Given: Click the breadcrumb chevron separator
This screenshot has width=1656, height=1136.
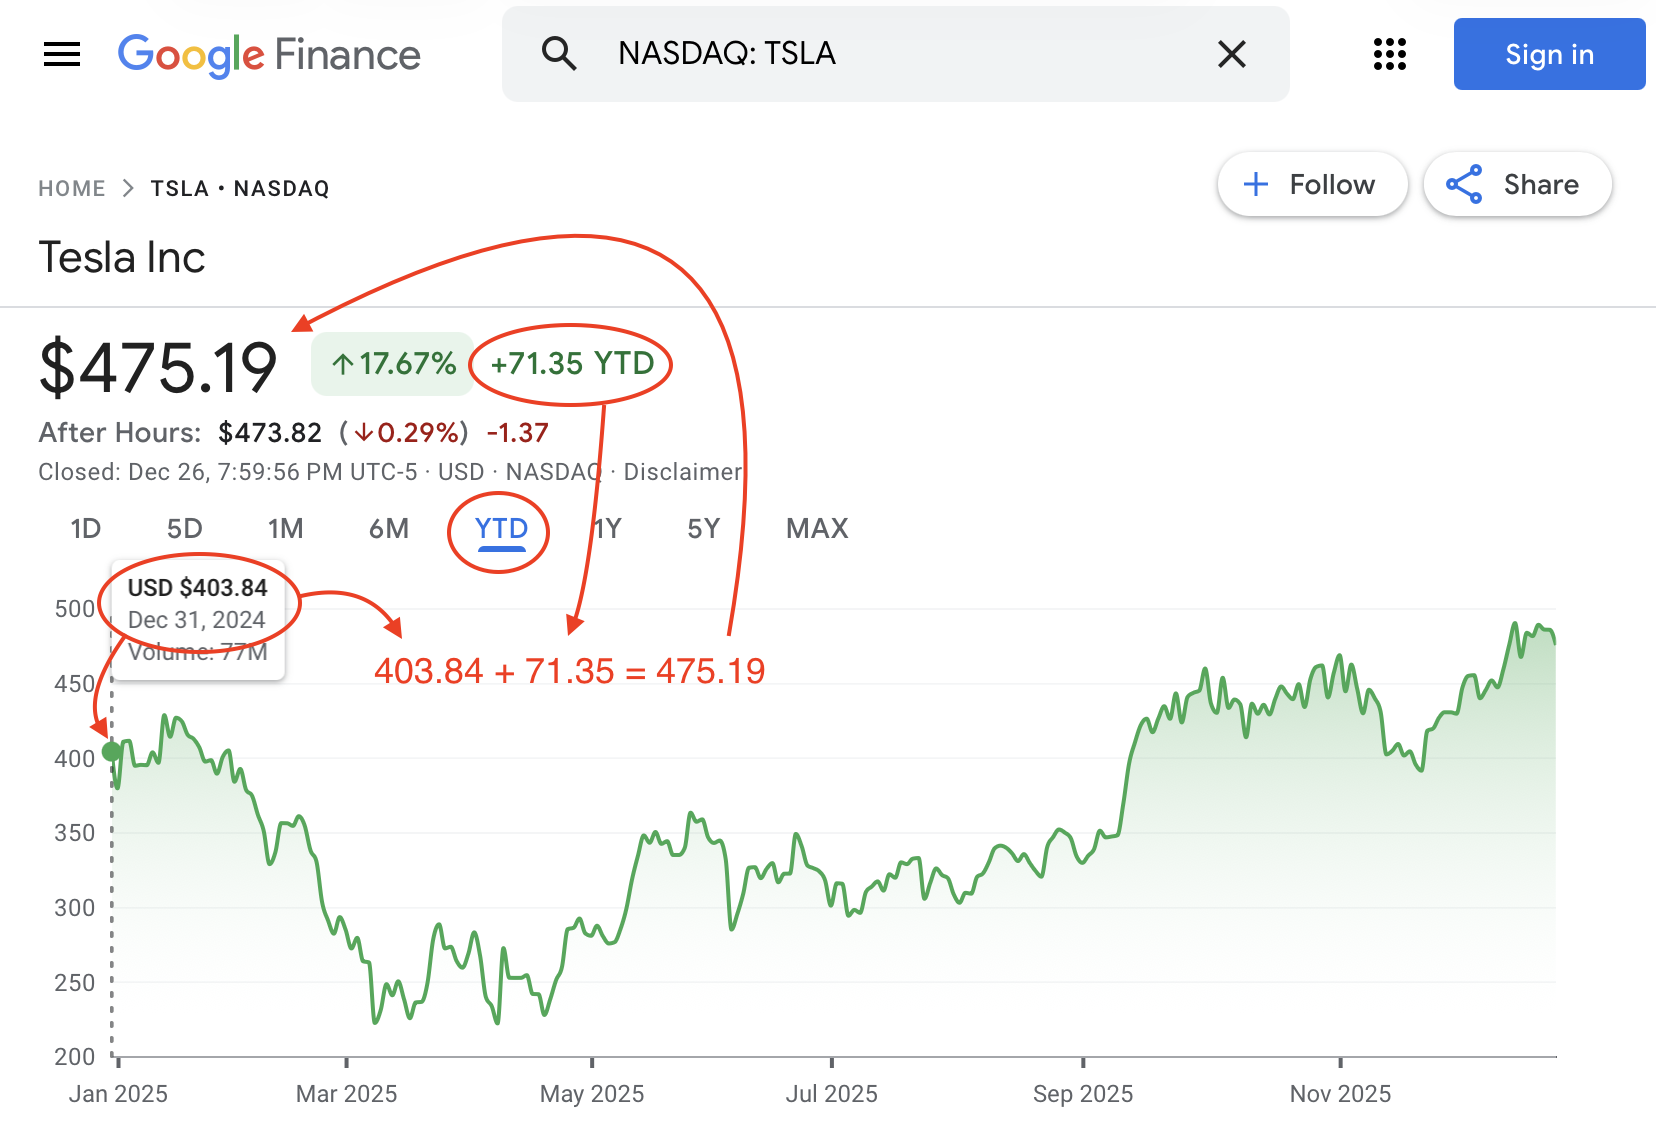Looking at the screenshot, I should tap(128, 189).
